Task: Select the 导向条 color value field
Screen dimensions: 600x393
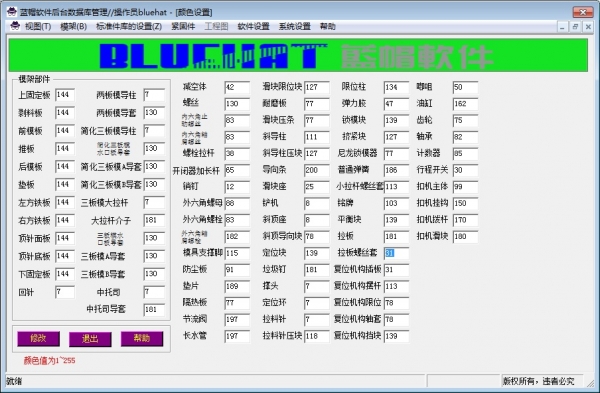Action: (317, 170)
